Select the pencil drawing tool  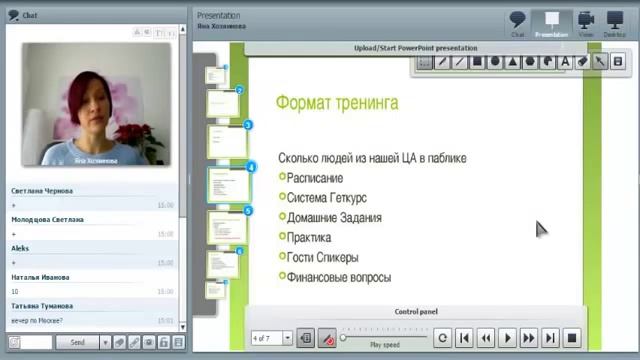pyautogui.click(x=442, y=62)
